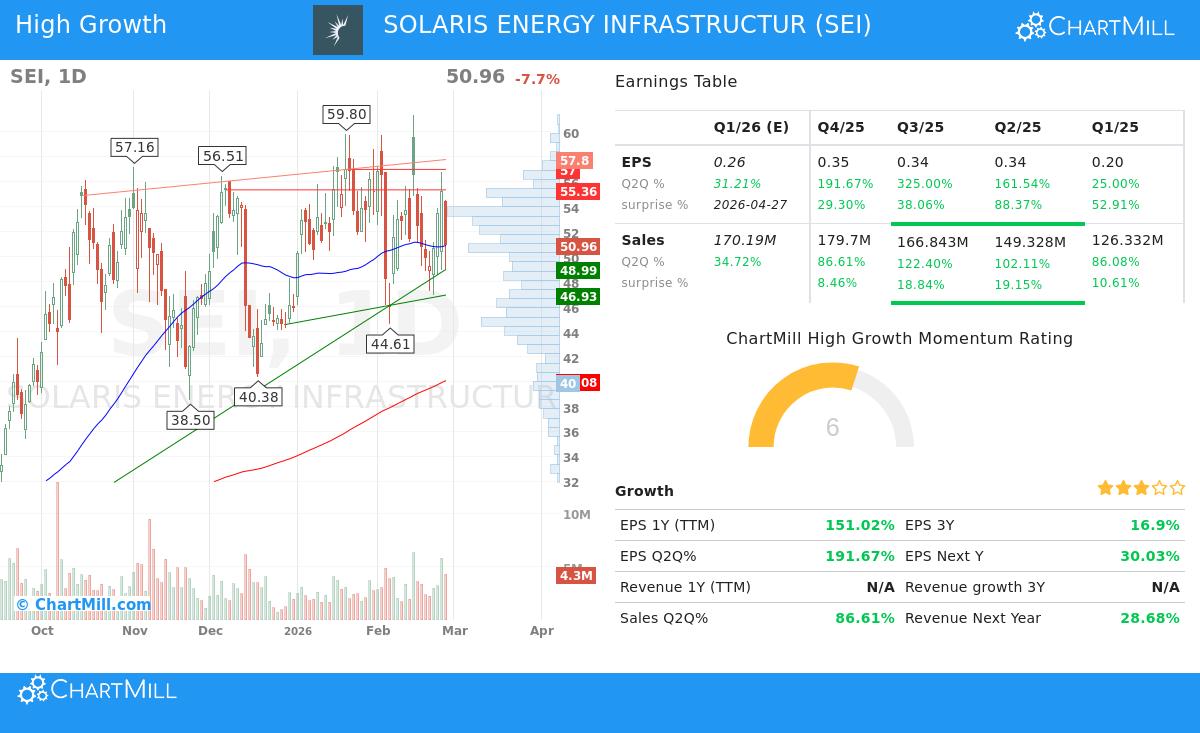1200x733 pixels.
Task: Expand the Q4/25 column header
Action: (x=841, y=127)
